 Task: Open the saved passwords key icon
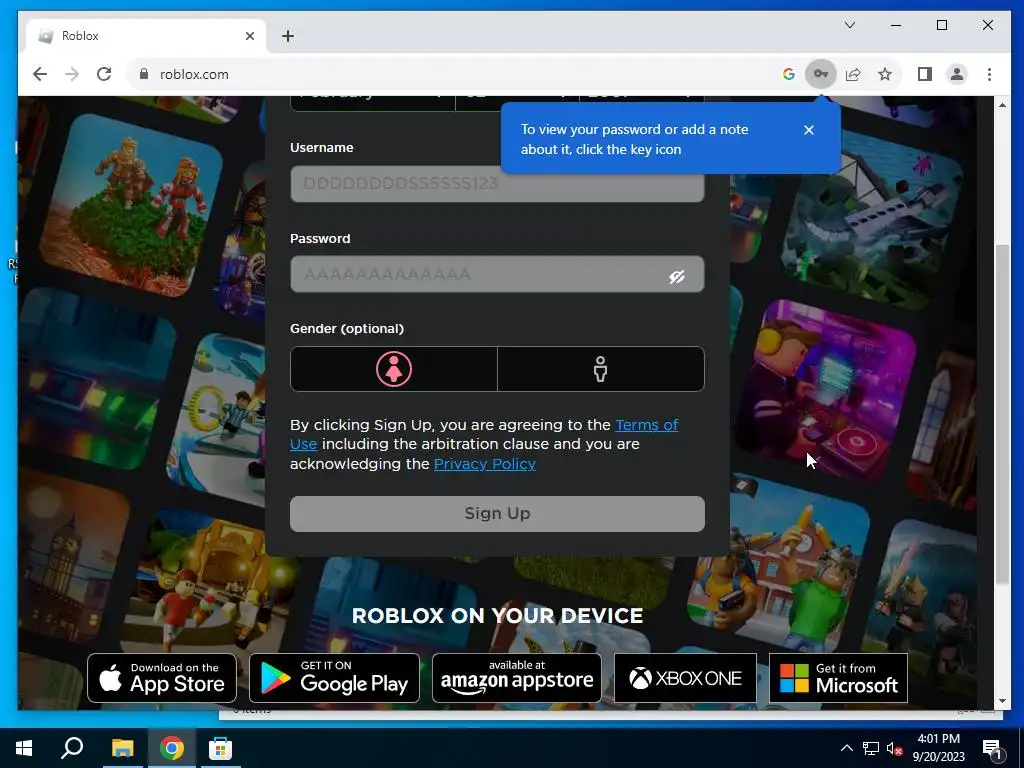click(x=821, y=74)
